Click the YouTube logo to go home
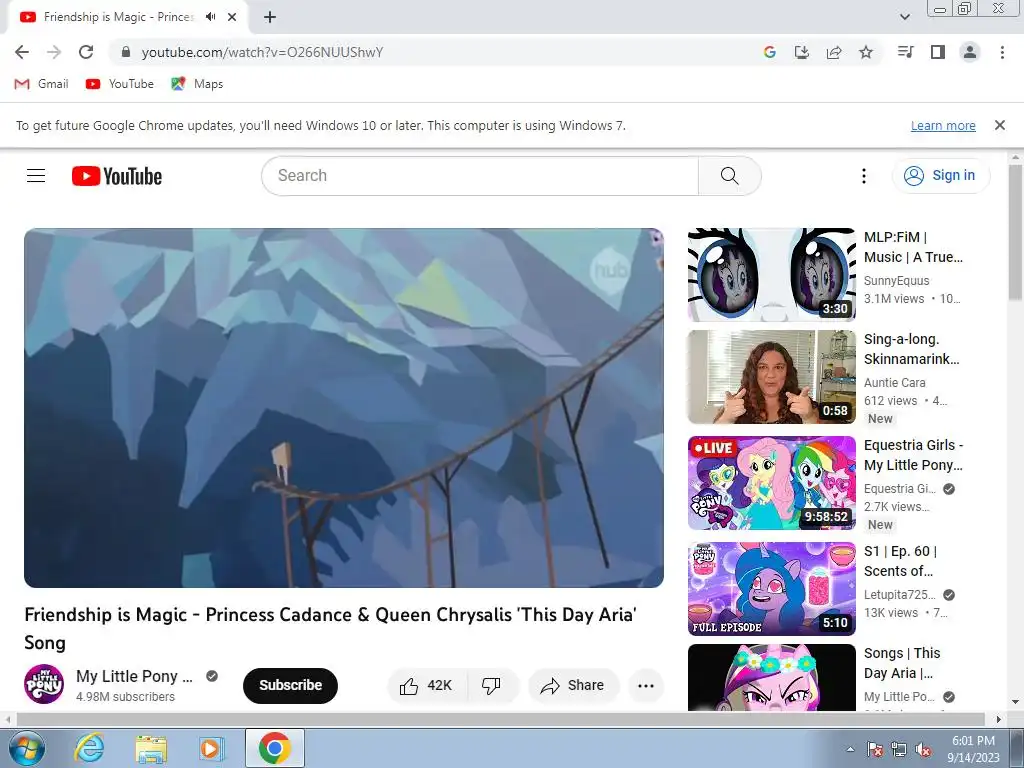Screen dimensions: 1024x768 tap(117, 176)
